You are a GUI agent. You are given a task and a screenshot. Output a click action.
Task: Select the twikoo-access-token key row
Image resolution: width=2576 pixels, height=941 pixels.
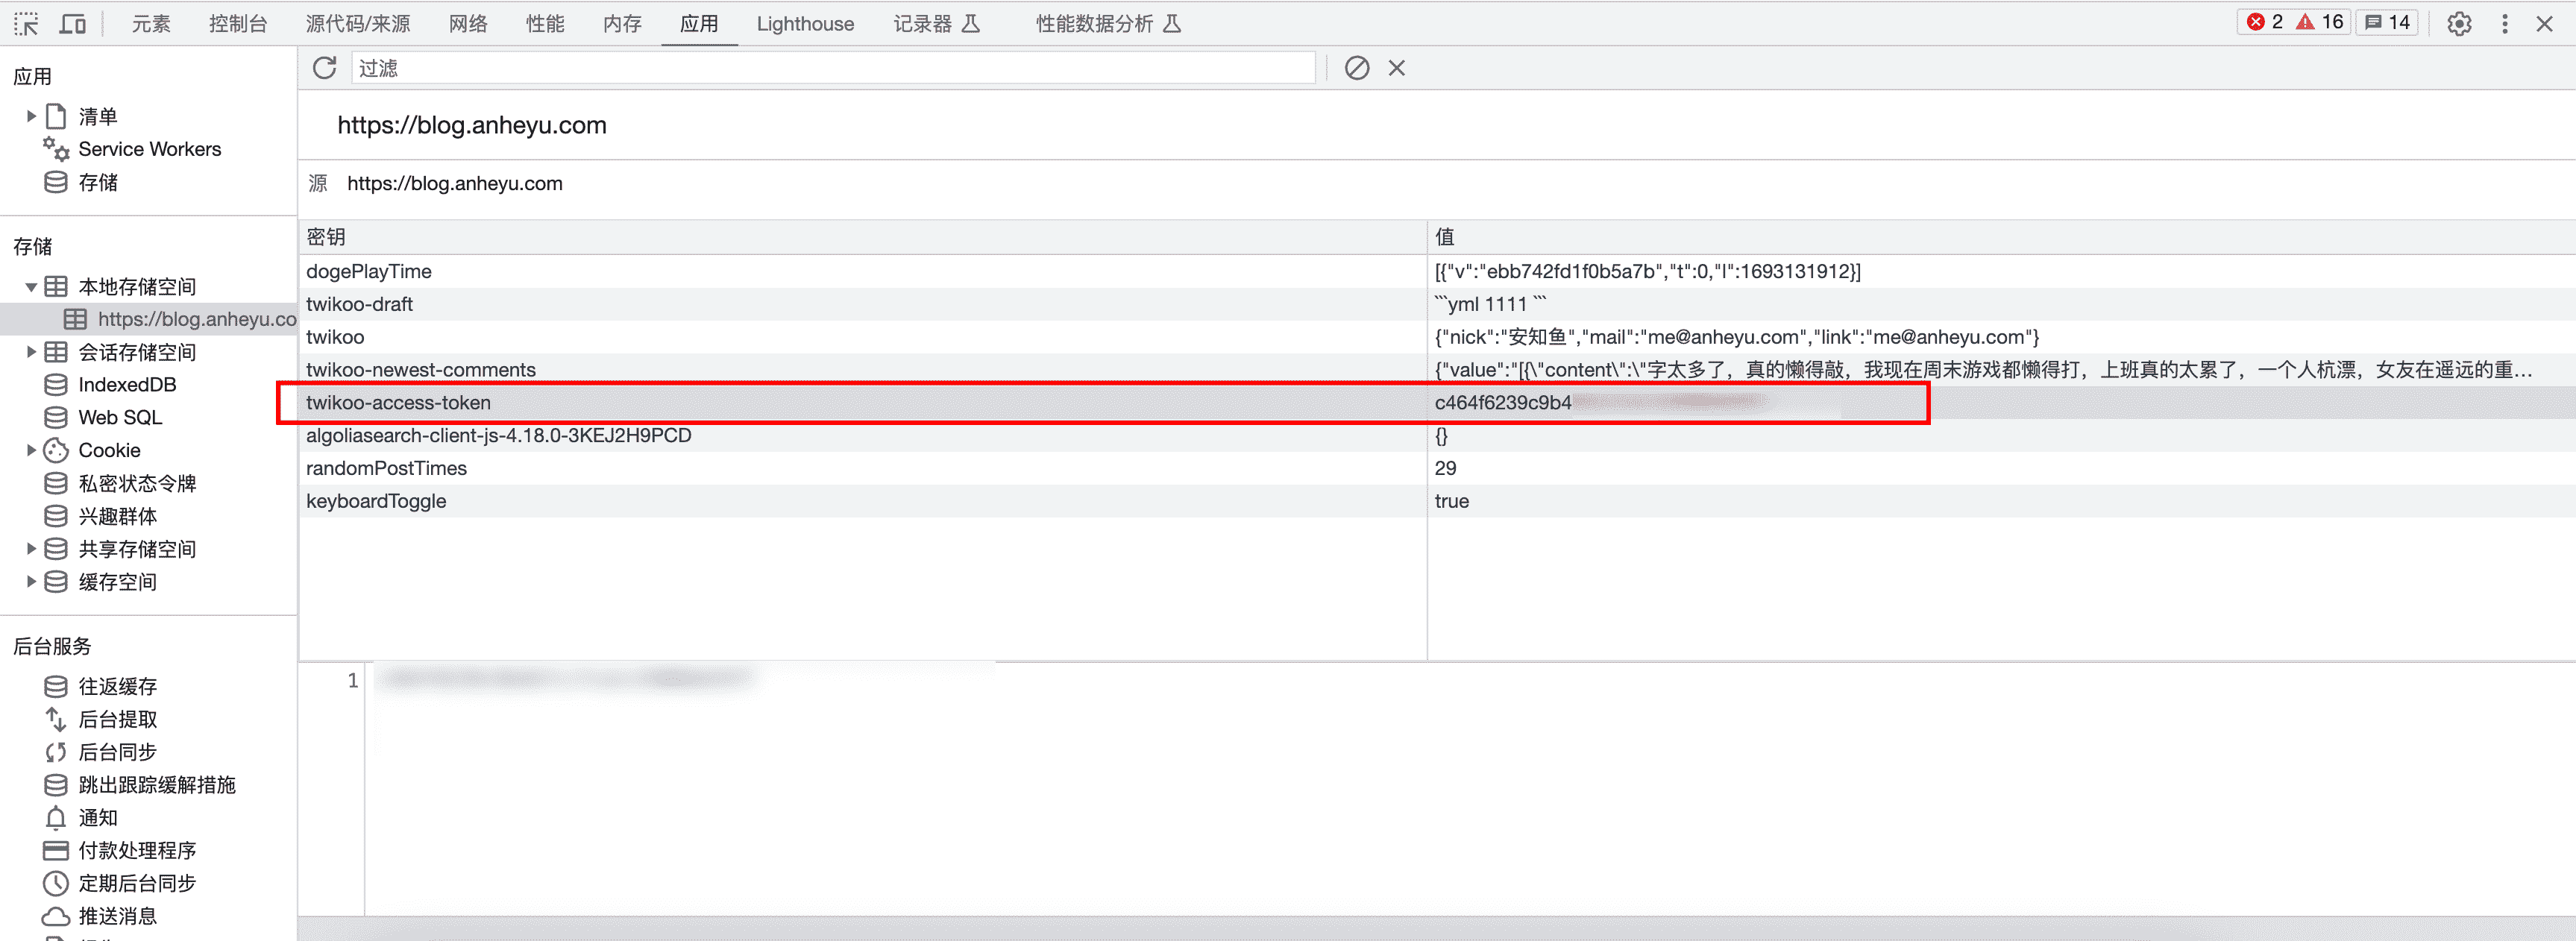pyautogui.click(x=862, y=403)
